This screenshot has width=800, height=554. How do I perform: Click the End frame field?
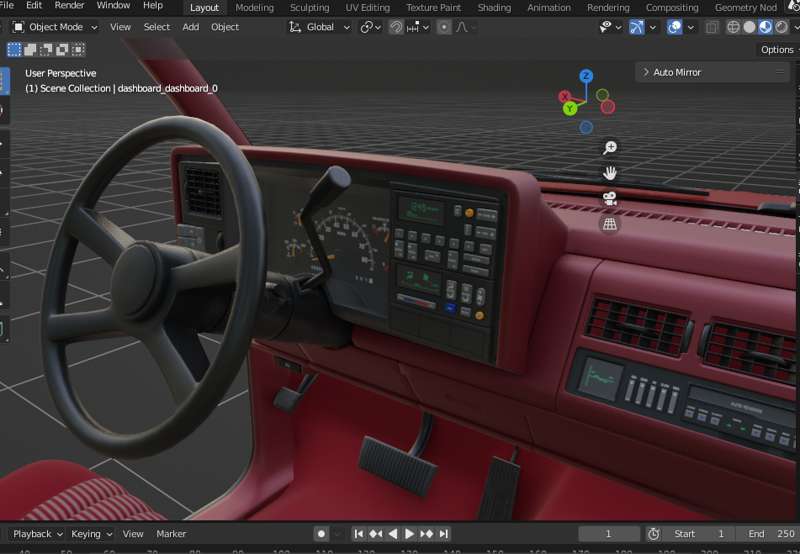tap(770, 534)
